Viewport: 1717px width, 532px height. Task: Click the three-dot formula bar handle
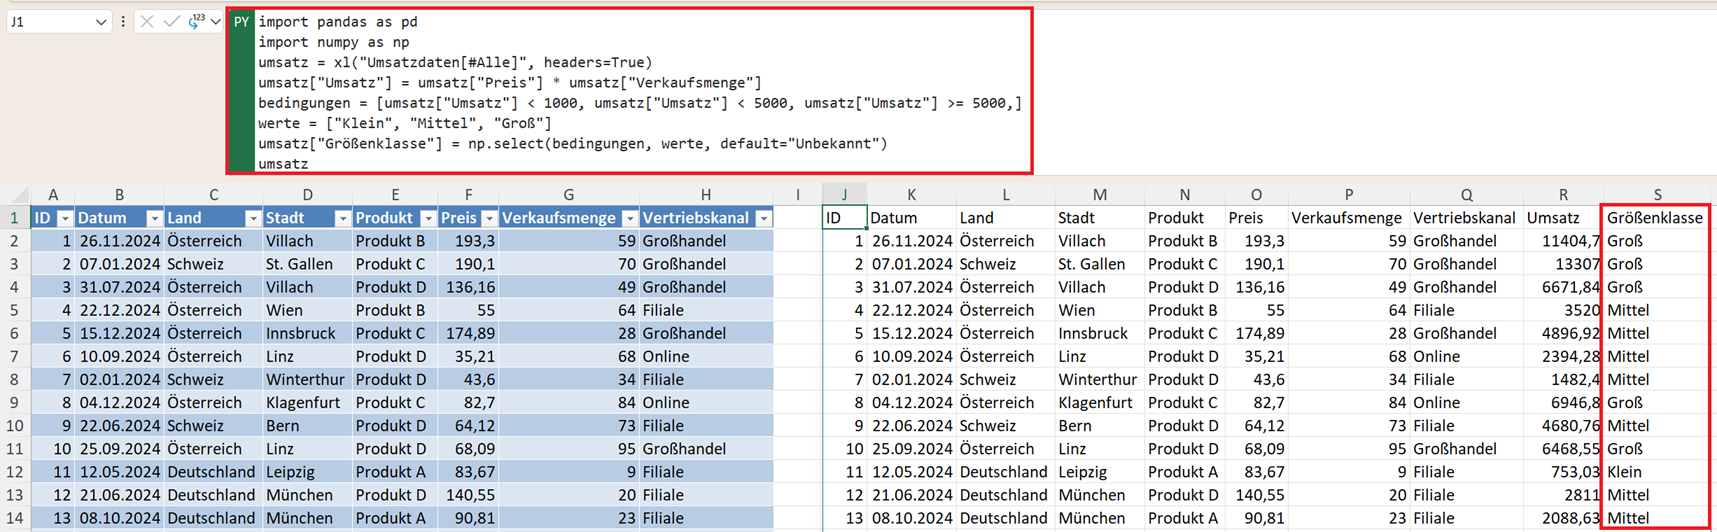coord(123,21)
